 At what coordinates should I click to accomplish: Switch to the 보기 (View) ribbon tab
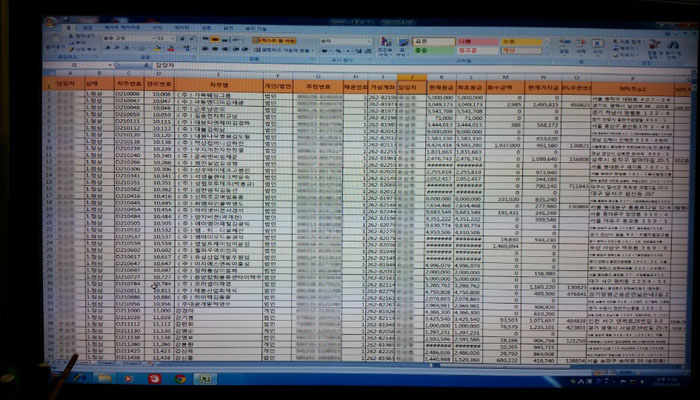228,28
